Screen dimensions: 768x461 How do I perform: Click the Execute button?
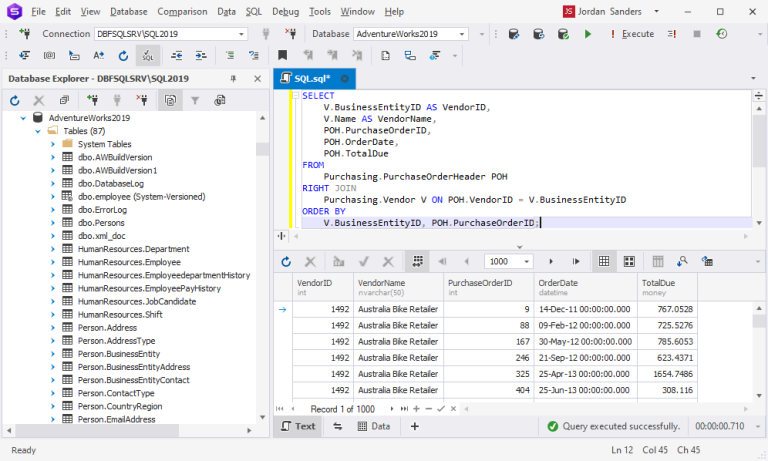632,34
